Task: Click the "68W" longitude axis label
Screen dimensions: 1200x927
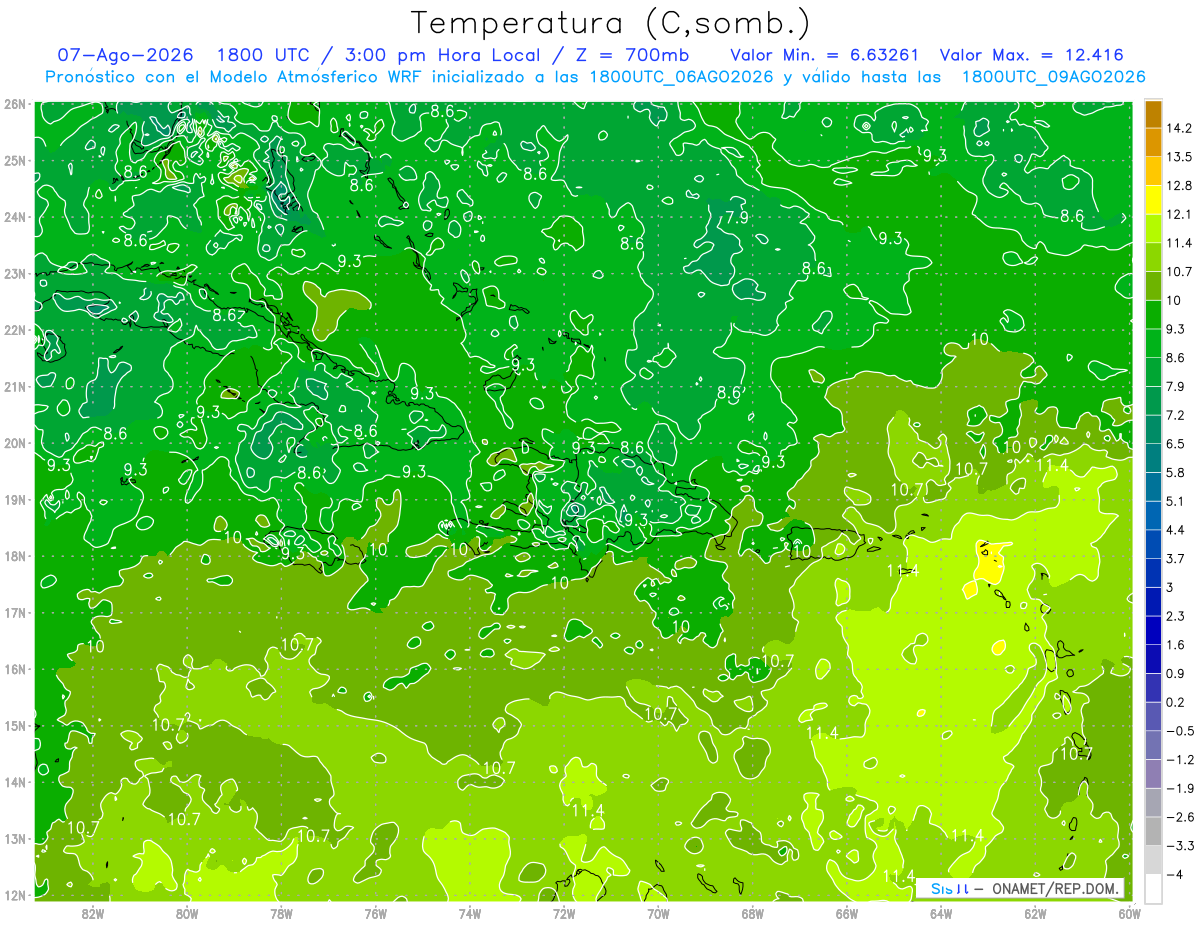Action: point(753,913)
